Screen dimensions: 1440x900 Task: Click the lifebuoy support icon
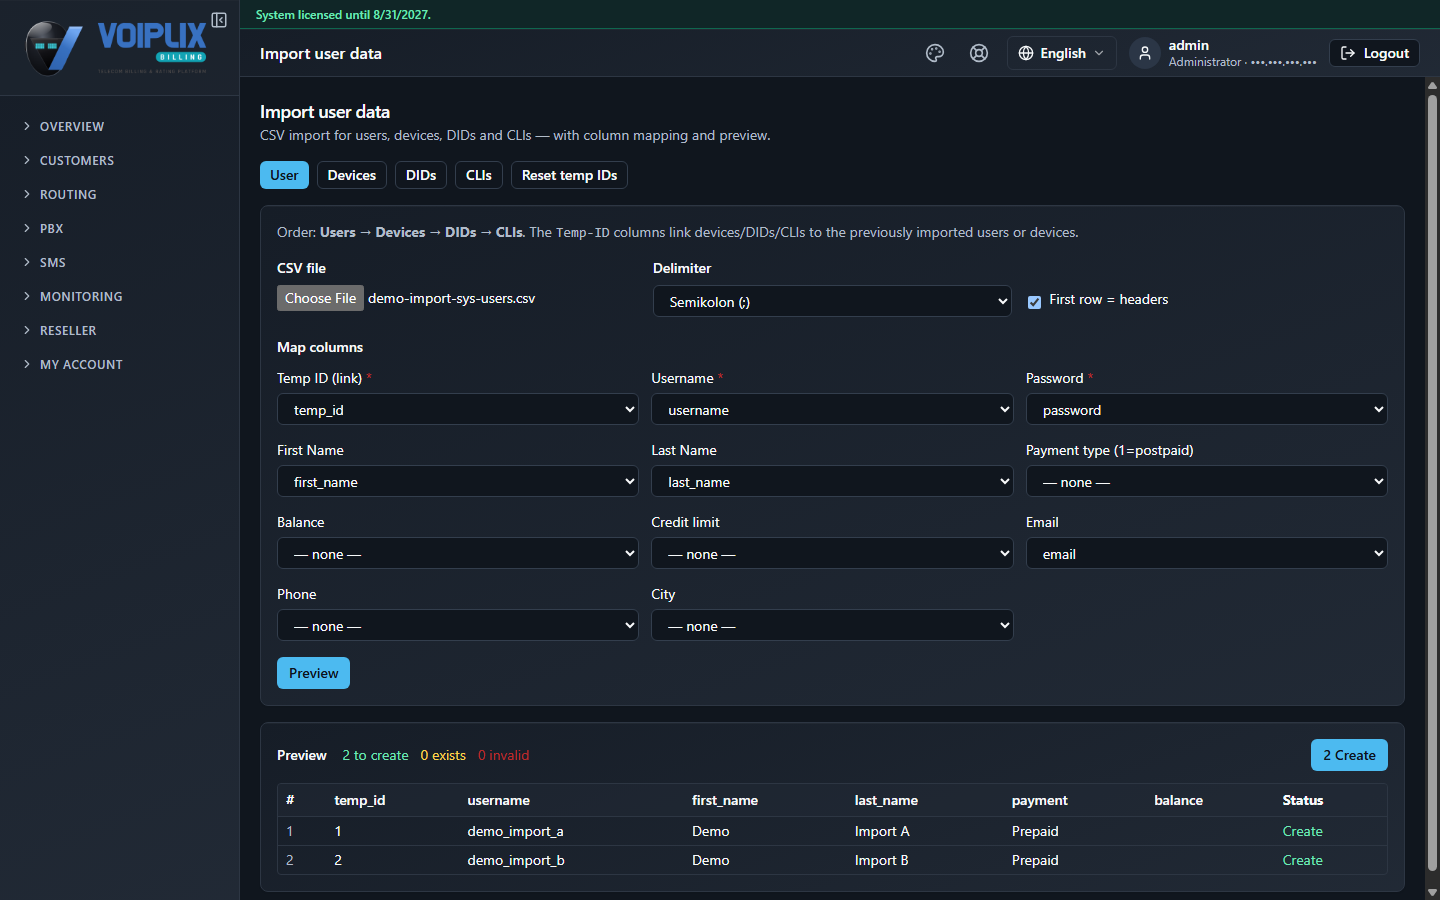979,53
